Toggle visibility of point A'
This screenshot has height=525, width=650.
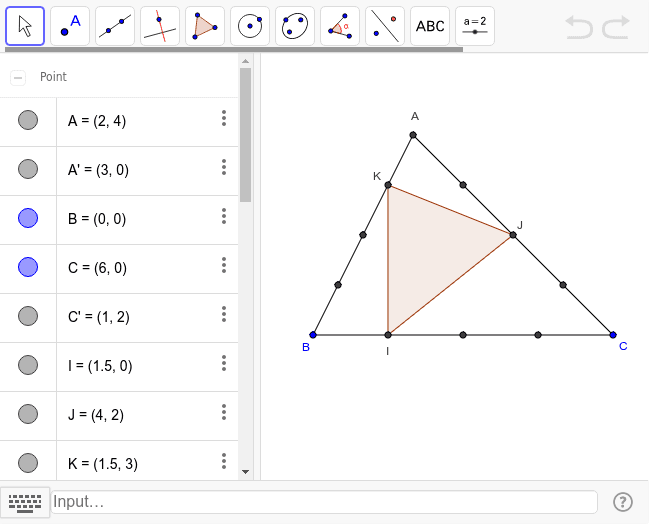(x=28, y=169)
